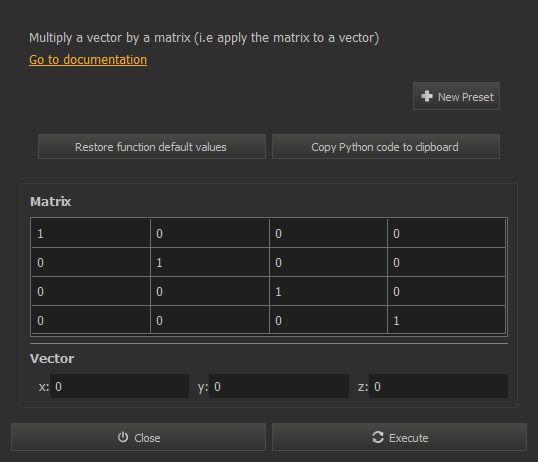
Task: Focus the vector z input field
Action: click(x=438, y=386)
